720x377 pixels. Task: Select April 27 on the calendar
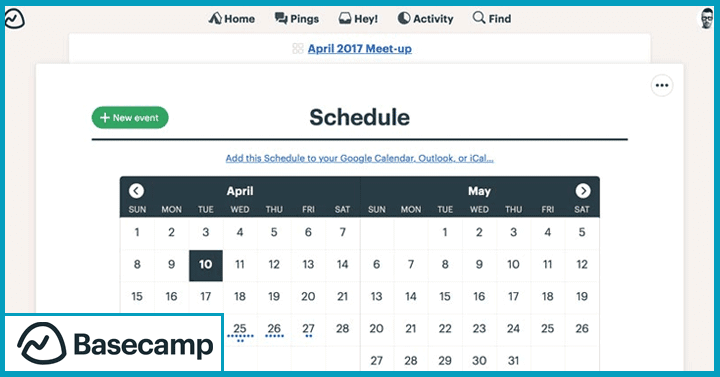308,330
